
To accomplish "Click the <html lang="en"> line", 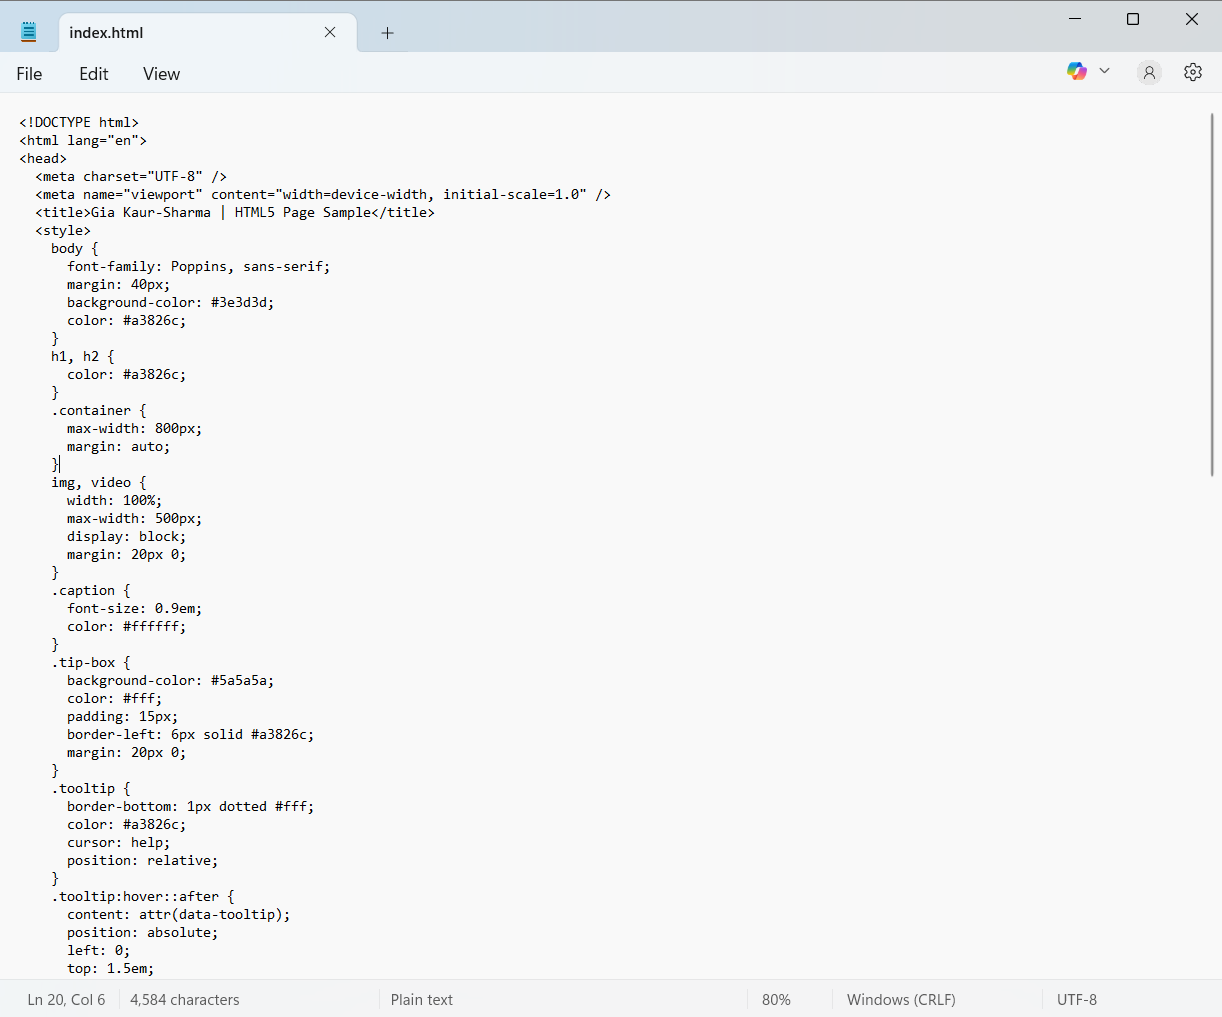I will tap(83, 140).
